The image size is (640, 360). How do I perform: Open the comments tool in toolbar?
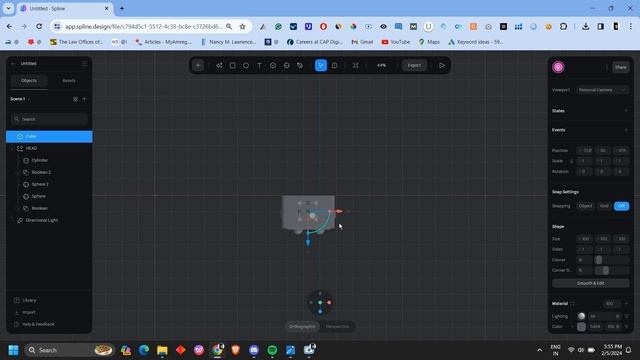(335, 65)
